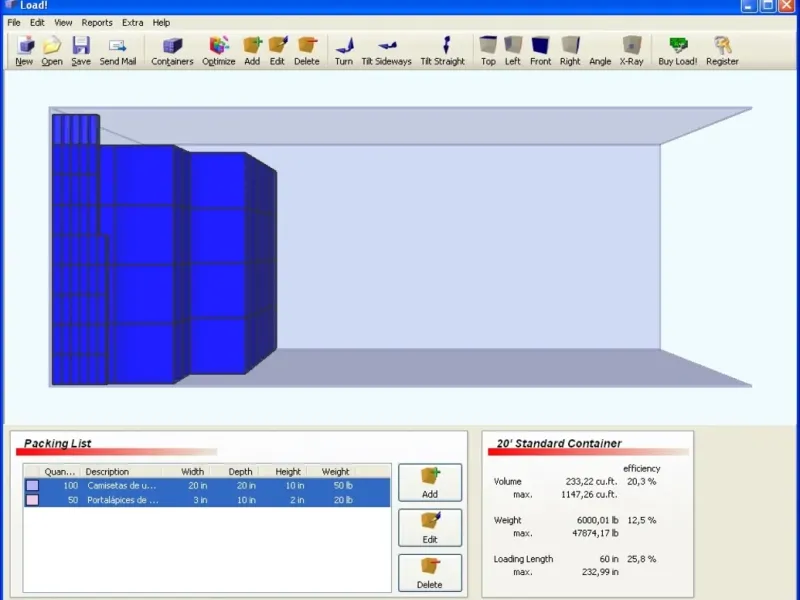
Task: Toggle the X-Ray view
Action: [631, 51]
